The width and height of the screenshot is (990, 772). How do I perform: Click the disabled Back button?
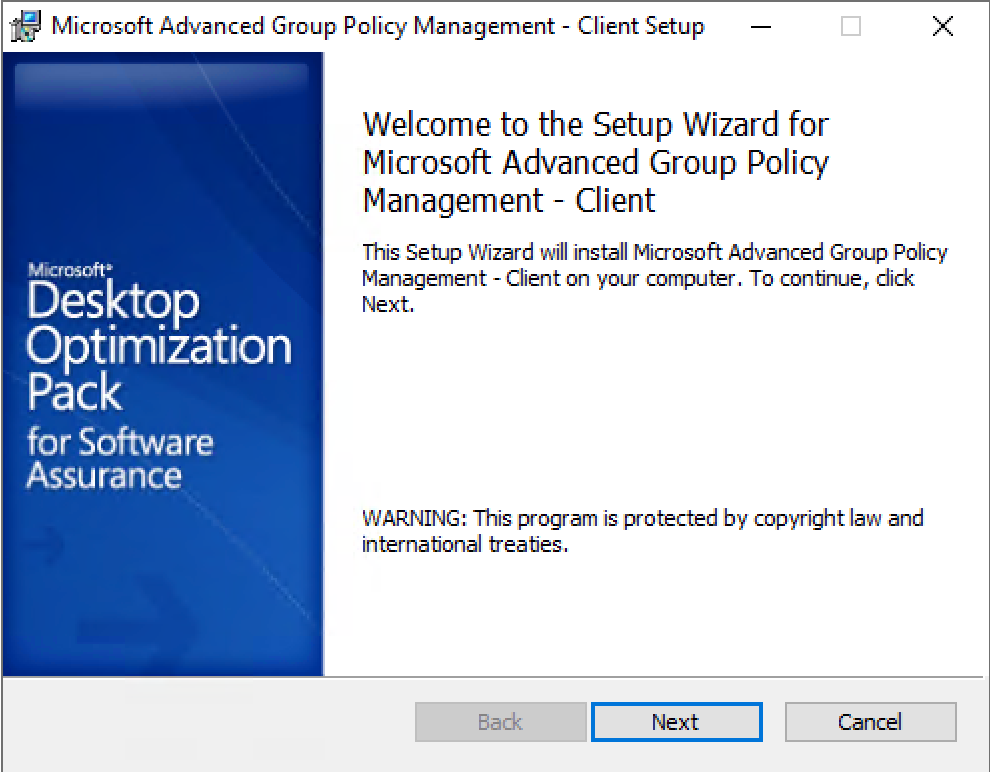click(x=500, y=722)
